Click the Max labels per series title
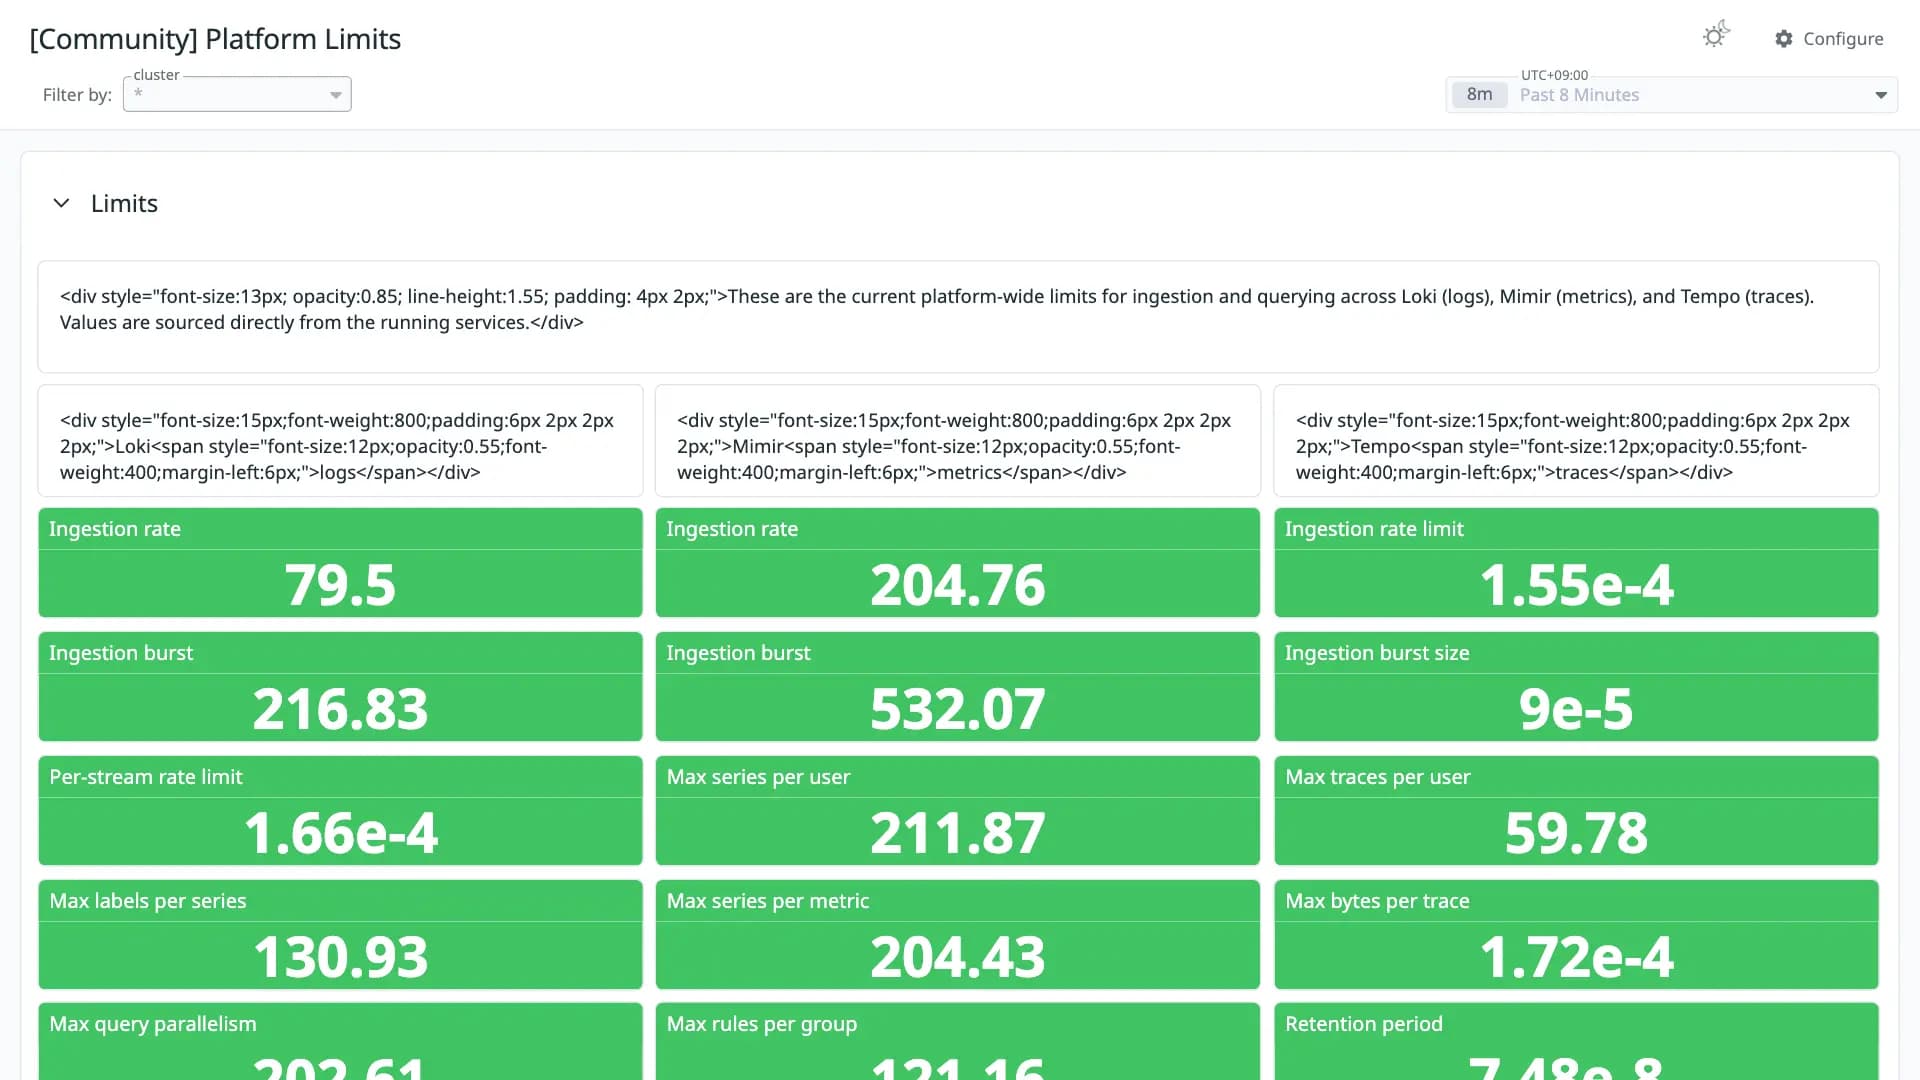This screenshot has height=1080, width=1920. [x=148, y=901]
